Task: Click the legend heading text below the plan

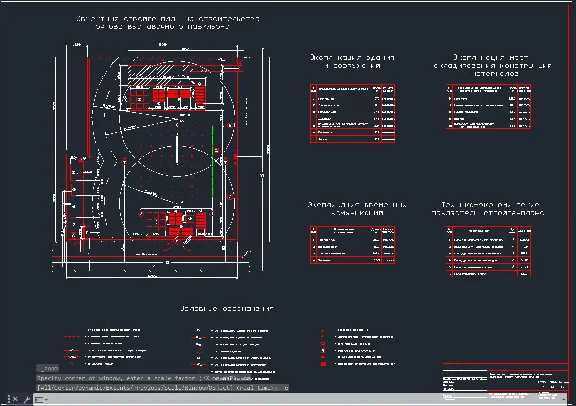Action: [227, 309]
